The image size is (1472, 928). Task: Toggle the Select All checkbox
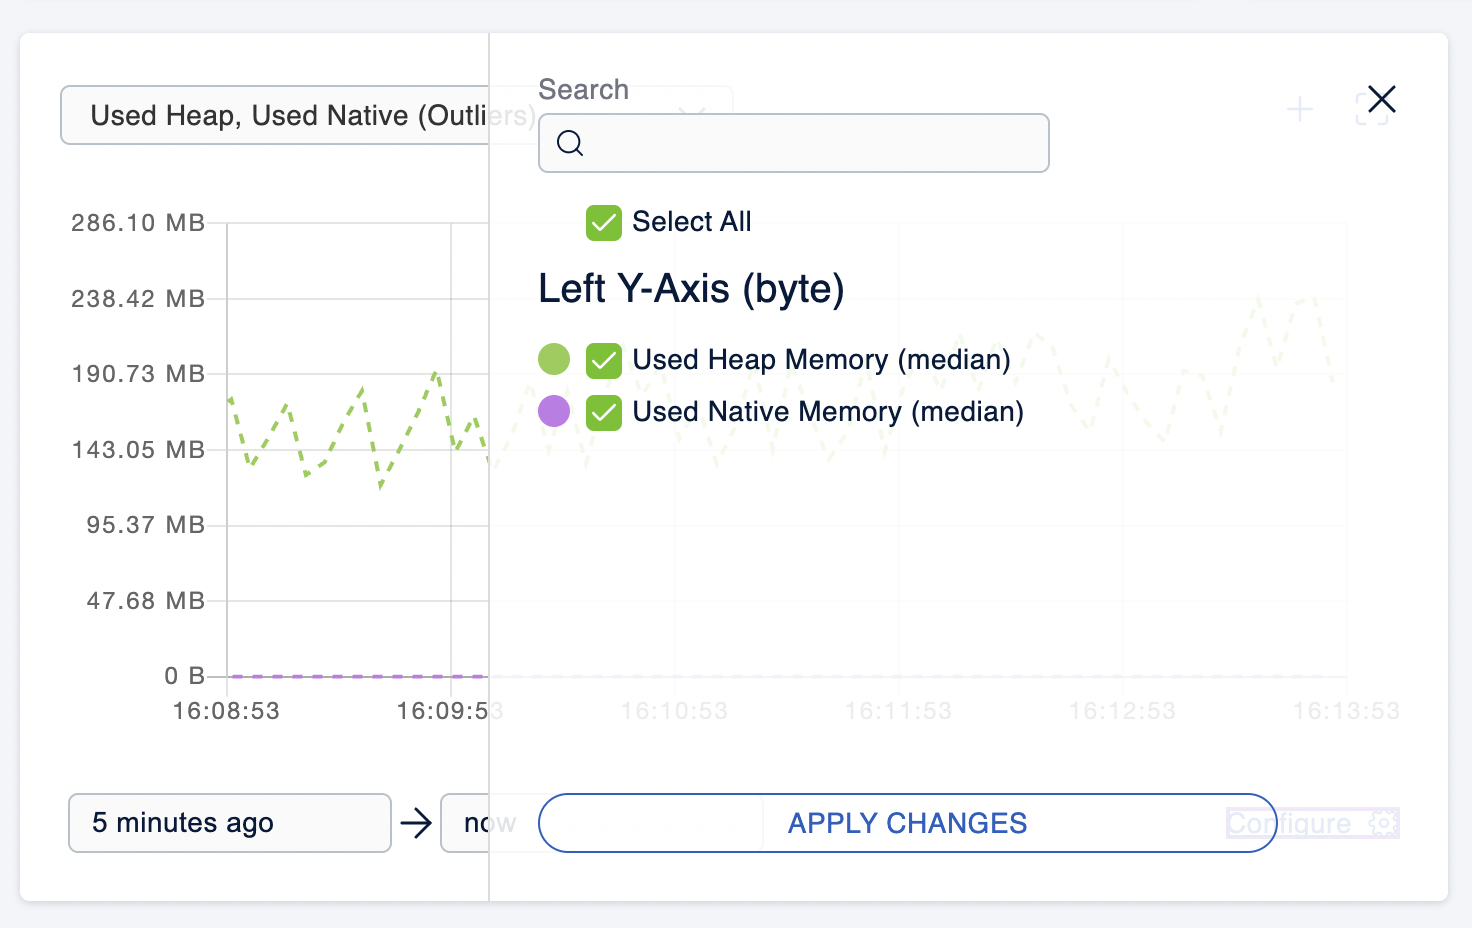(x=604, y=222)
